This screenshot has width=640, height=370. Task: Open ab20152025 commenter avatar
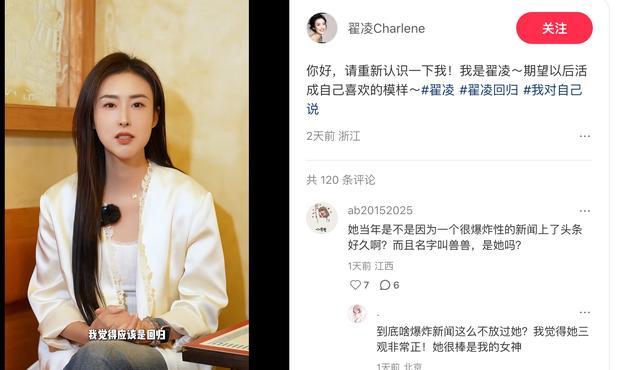pos(322,218)
